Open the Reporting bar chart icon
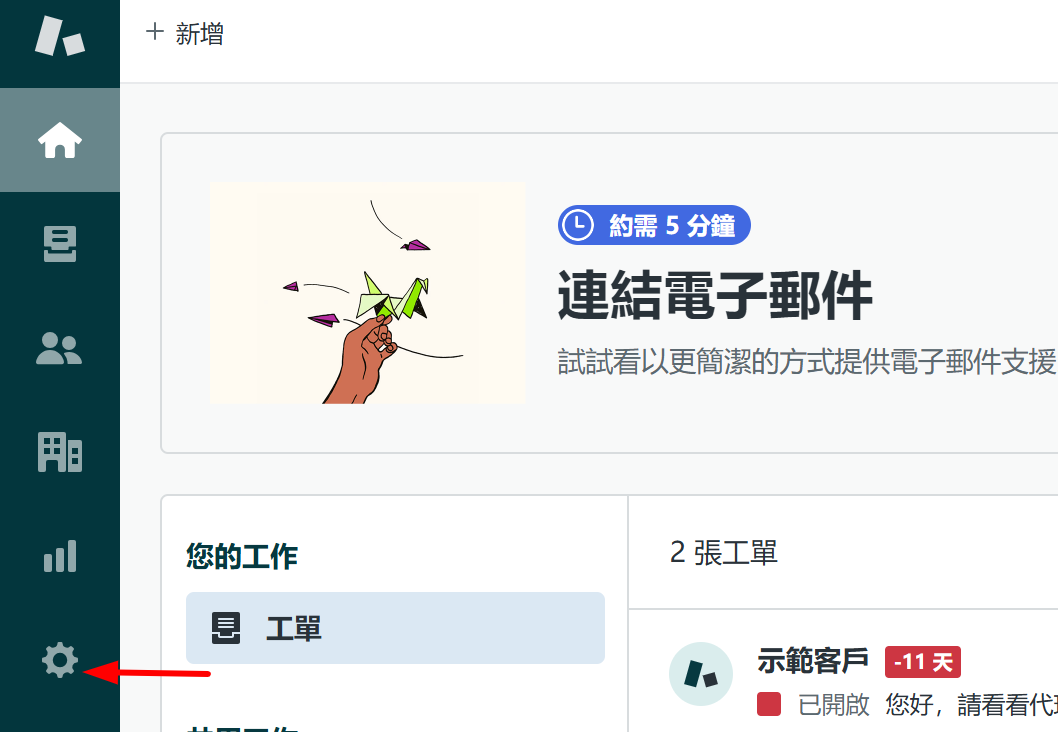 pyautogui.click(x=60, y=556)
